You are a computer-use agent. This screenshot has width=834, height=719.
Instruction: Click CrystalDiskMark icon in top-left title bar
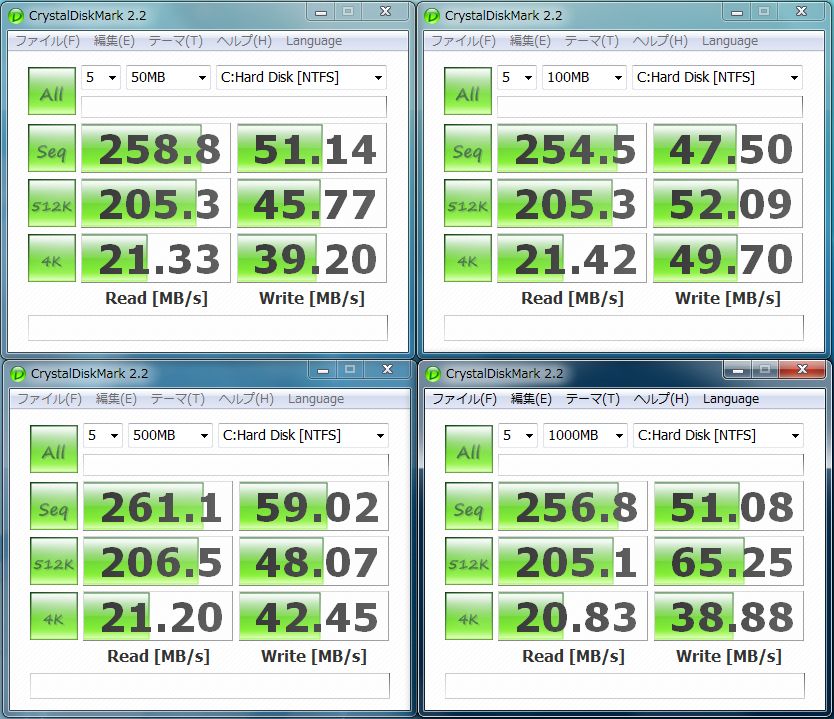(x=16, y=16)
